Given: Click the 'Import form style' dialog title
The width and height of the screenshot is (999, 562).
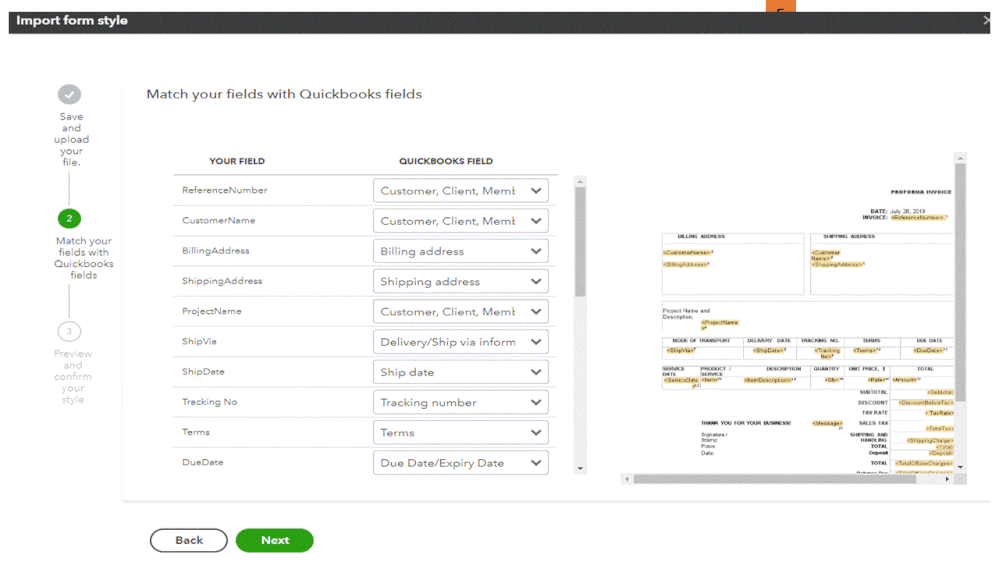Looking at the screenshot, I should coord(72,20).
